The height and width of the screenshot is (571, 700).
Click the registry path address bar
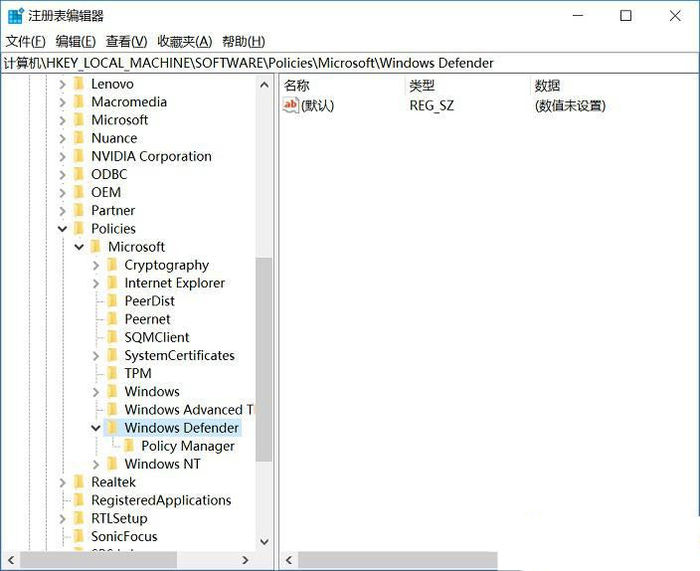350,63
